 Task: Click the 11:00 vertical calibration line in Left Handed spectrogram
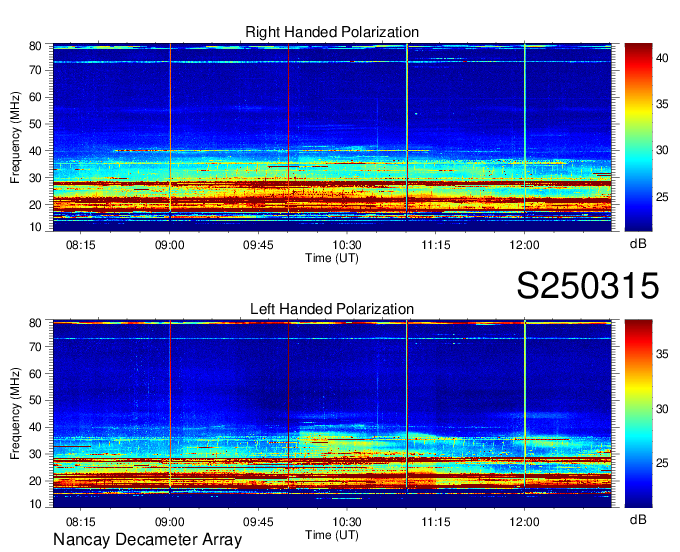(x=407, y=408)
